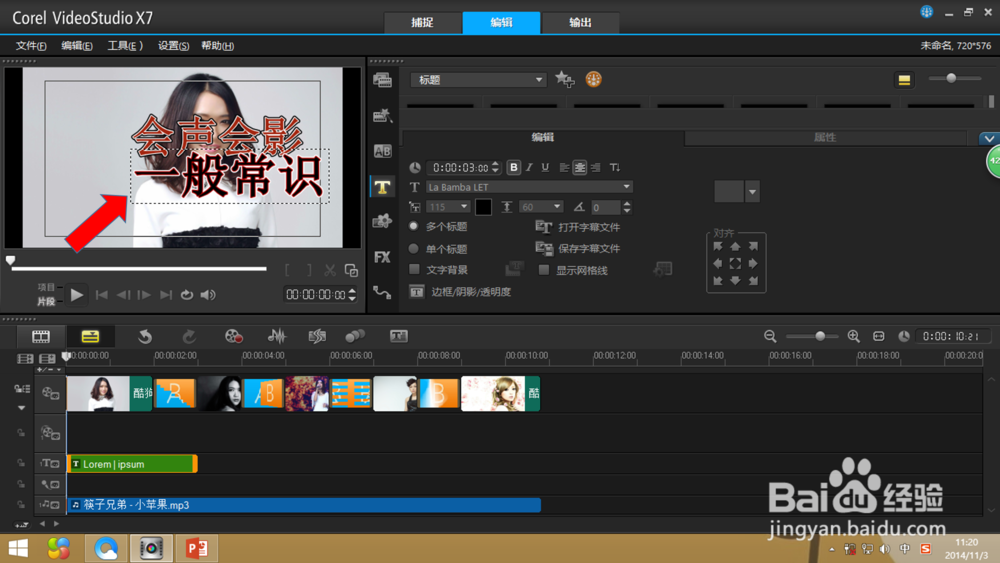The image size is (1000, 563).
Task: Switch to the 属性 tab
Action: pos(825,137)
